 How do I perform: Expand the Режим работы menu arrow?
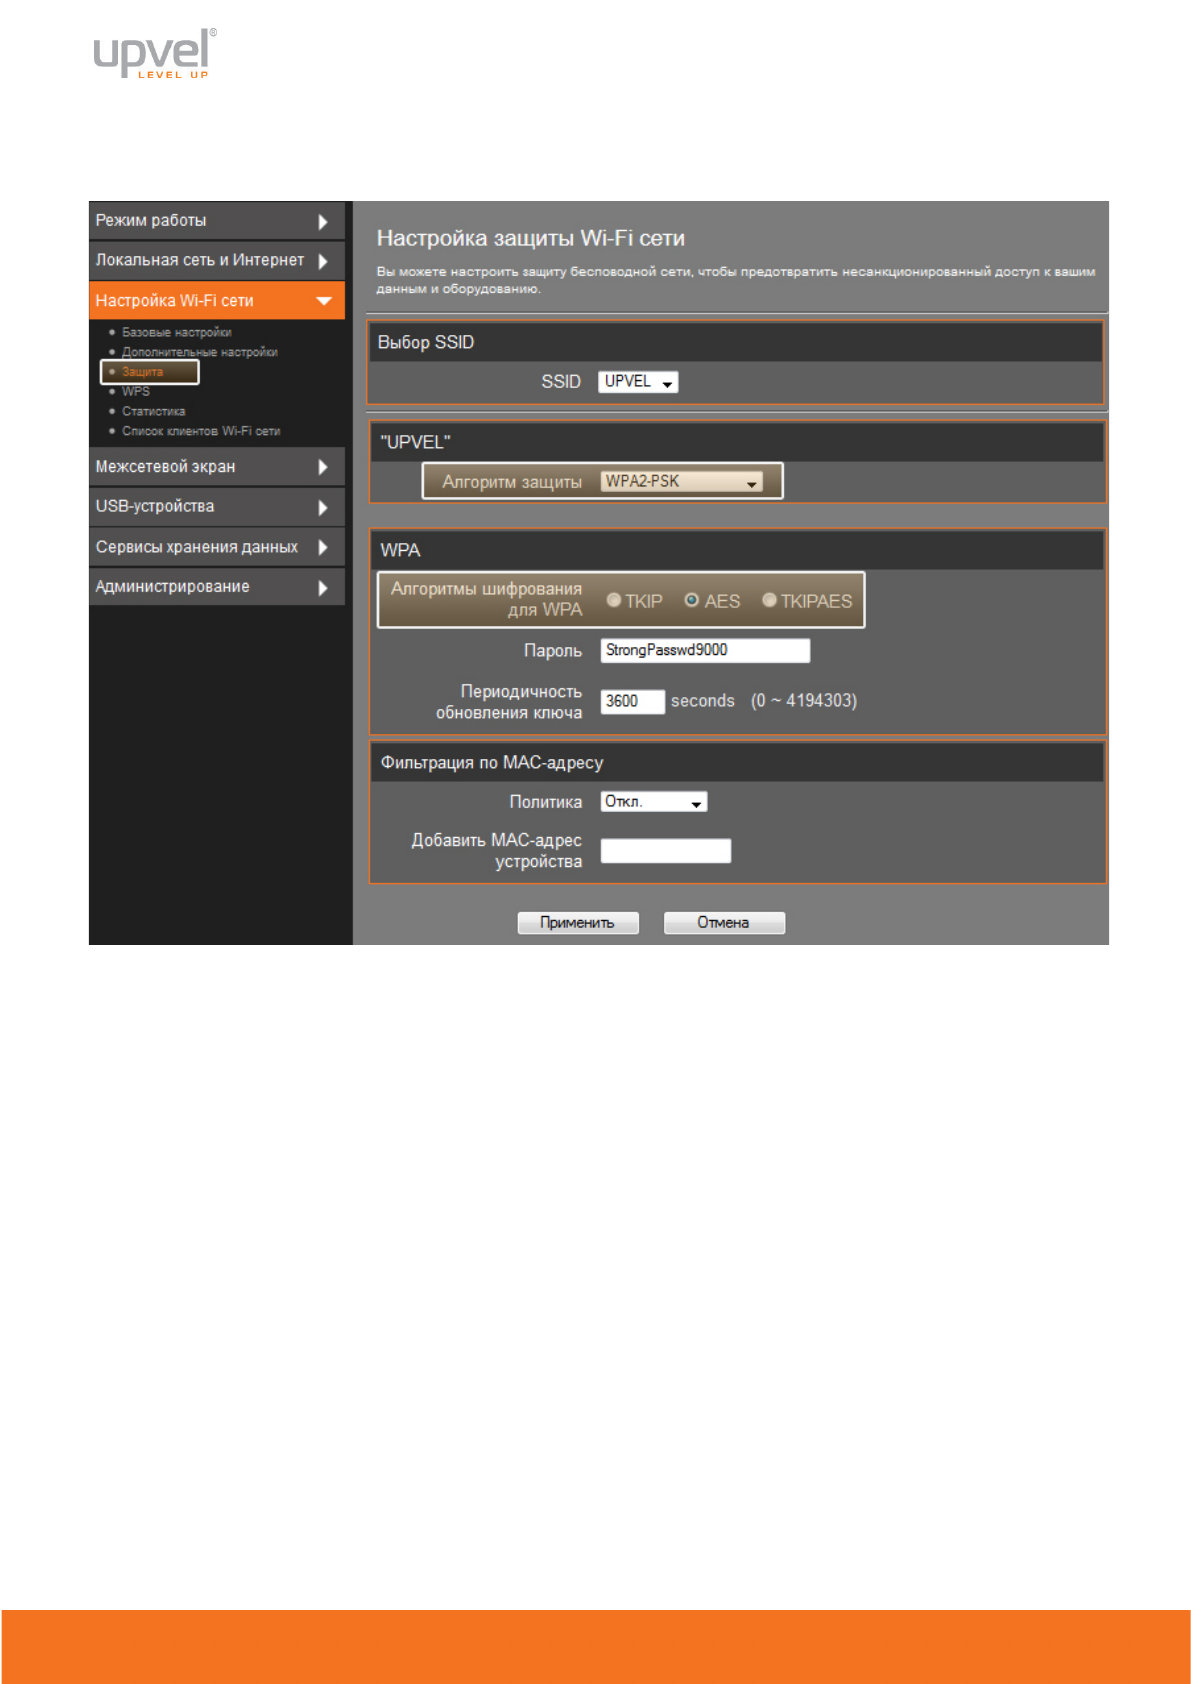point(323,221)
